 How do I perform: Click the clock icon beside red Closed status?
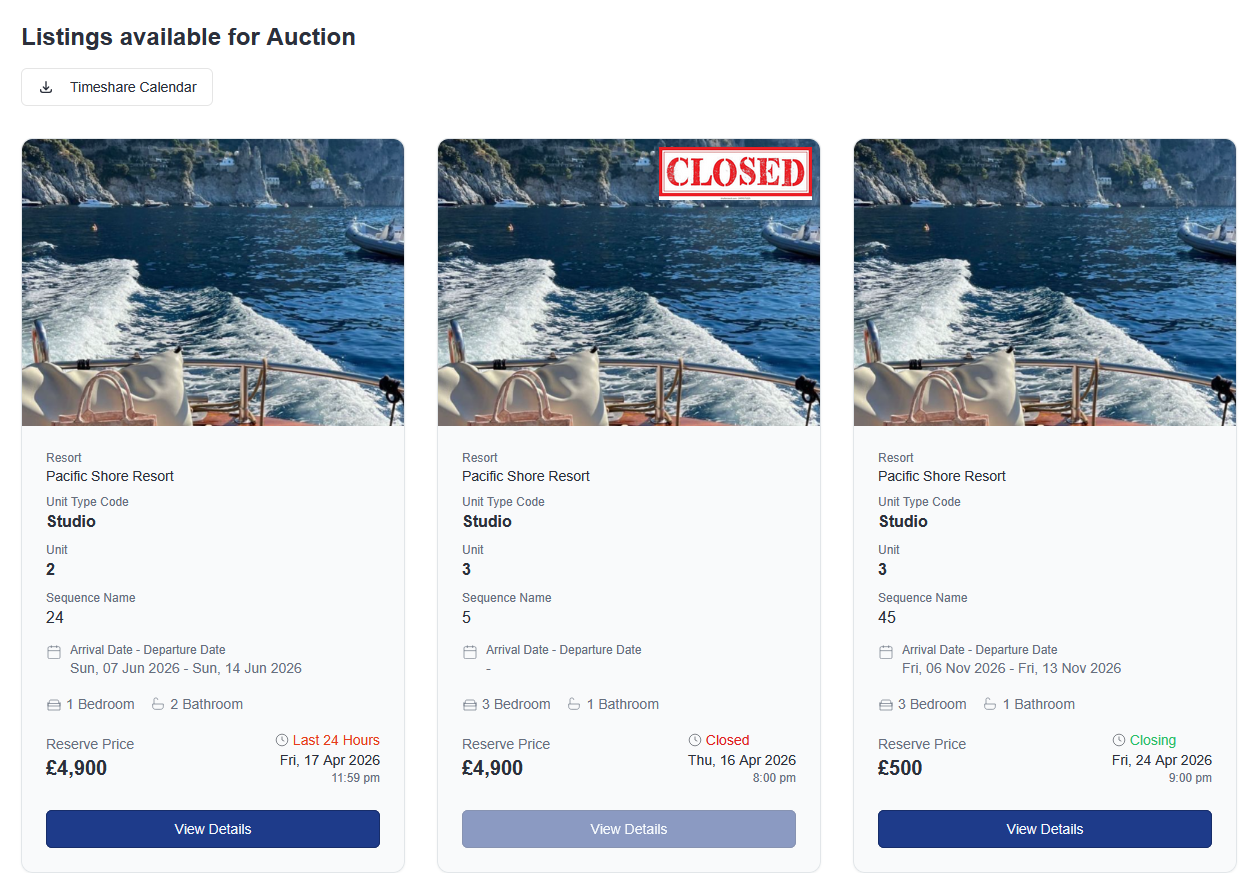click(695, 740)
